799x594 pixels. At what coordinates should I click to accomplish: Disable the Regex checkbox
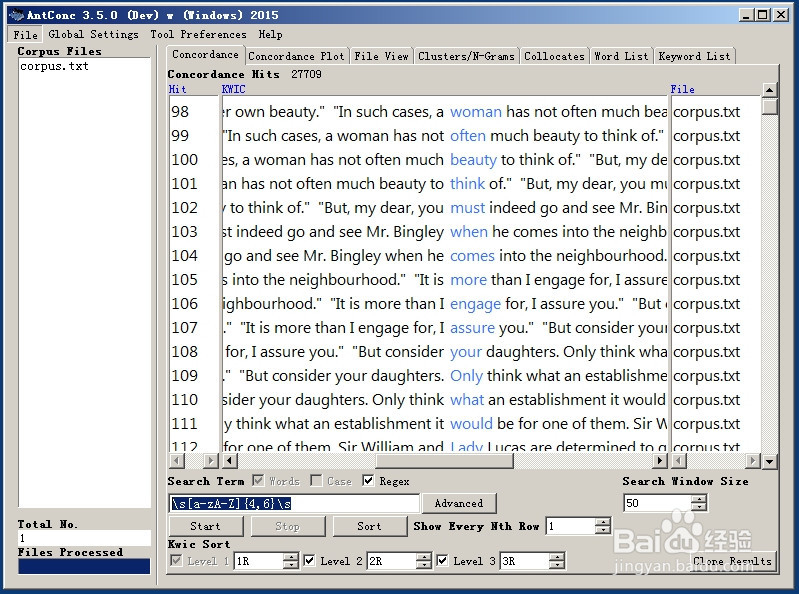[x=368, y=480]
